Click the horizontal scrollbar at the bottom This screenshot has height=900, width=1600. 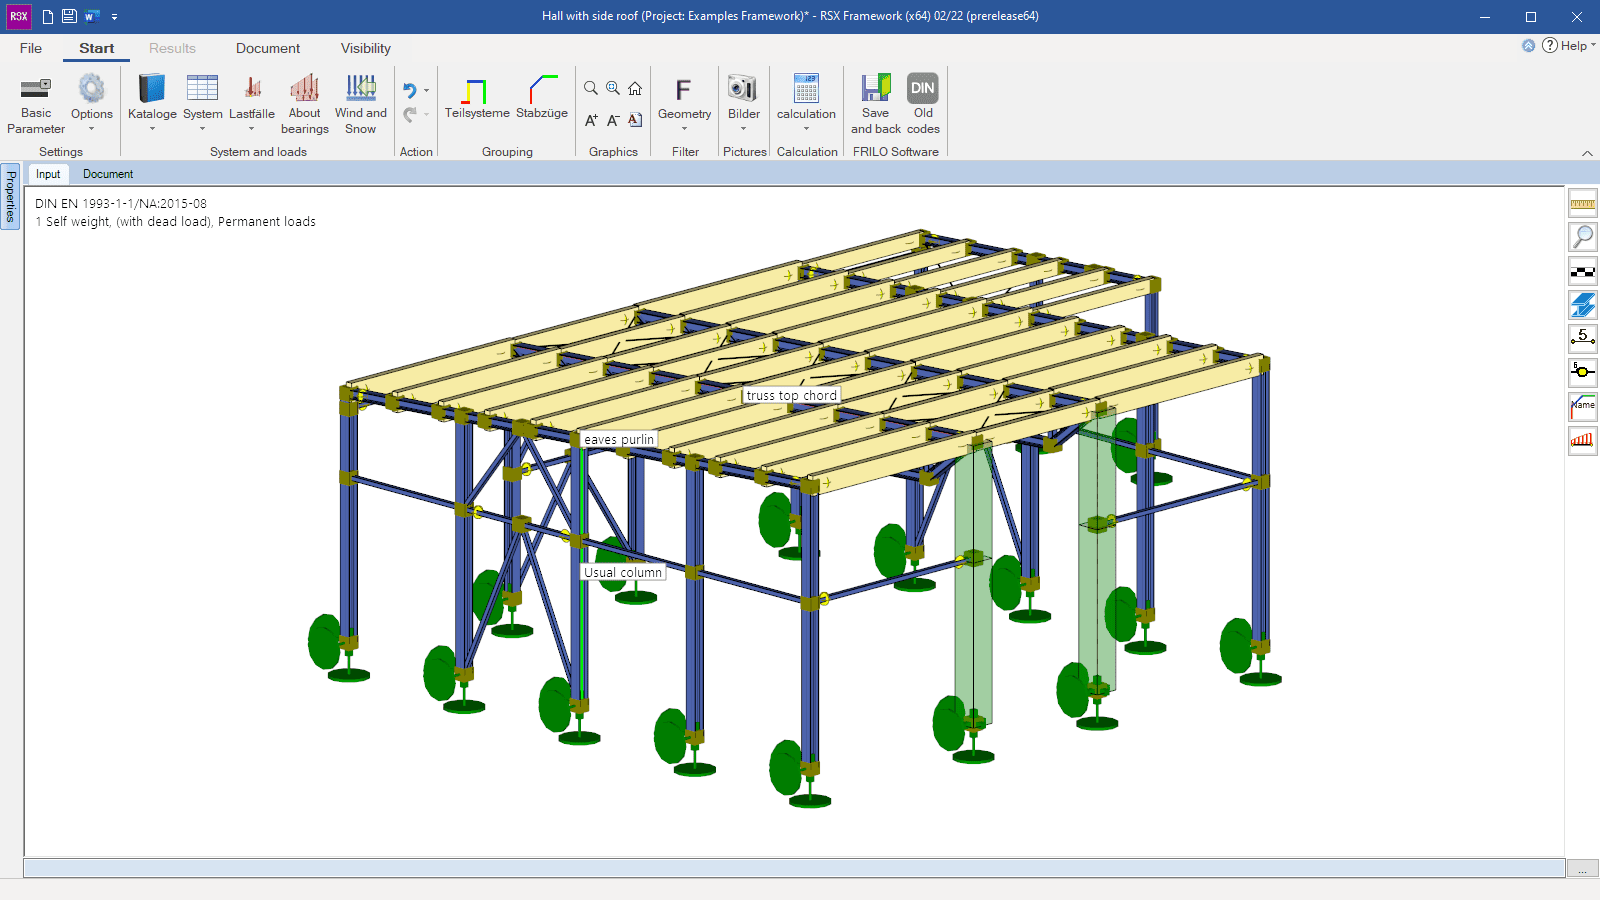point(794,868)
